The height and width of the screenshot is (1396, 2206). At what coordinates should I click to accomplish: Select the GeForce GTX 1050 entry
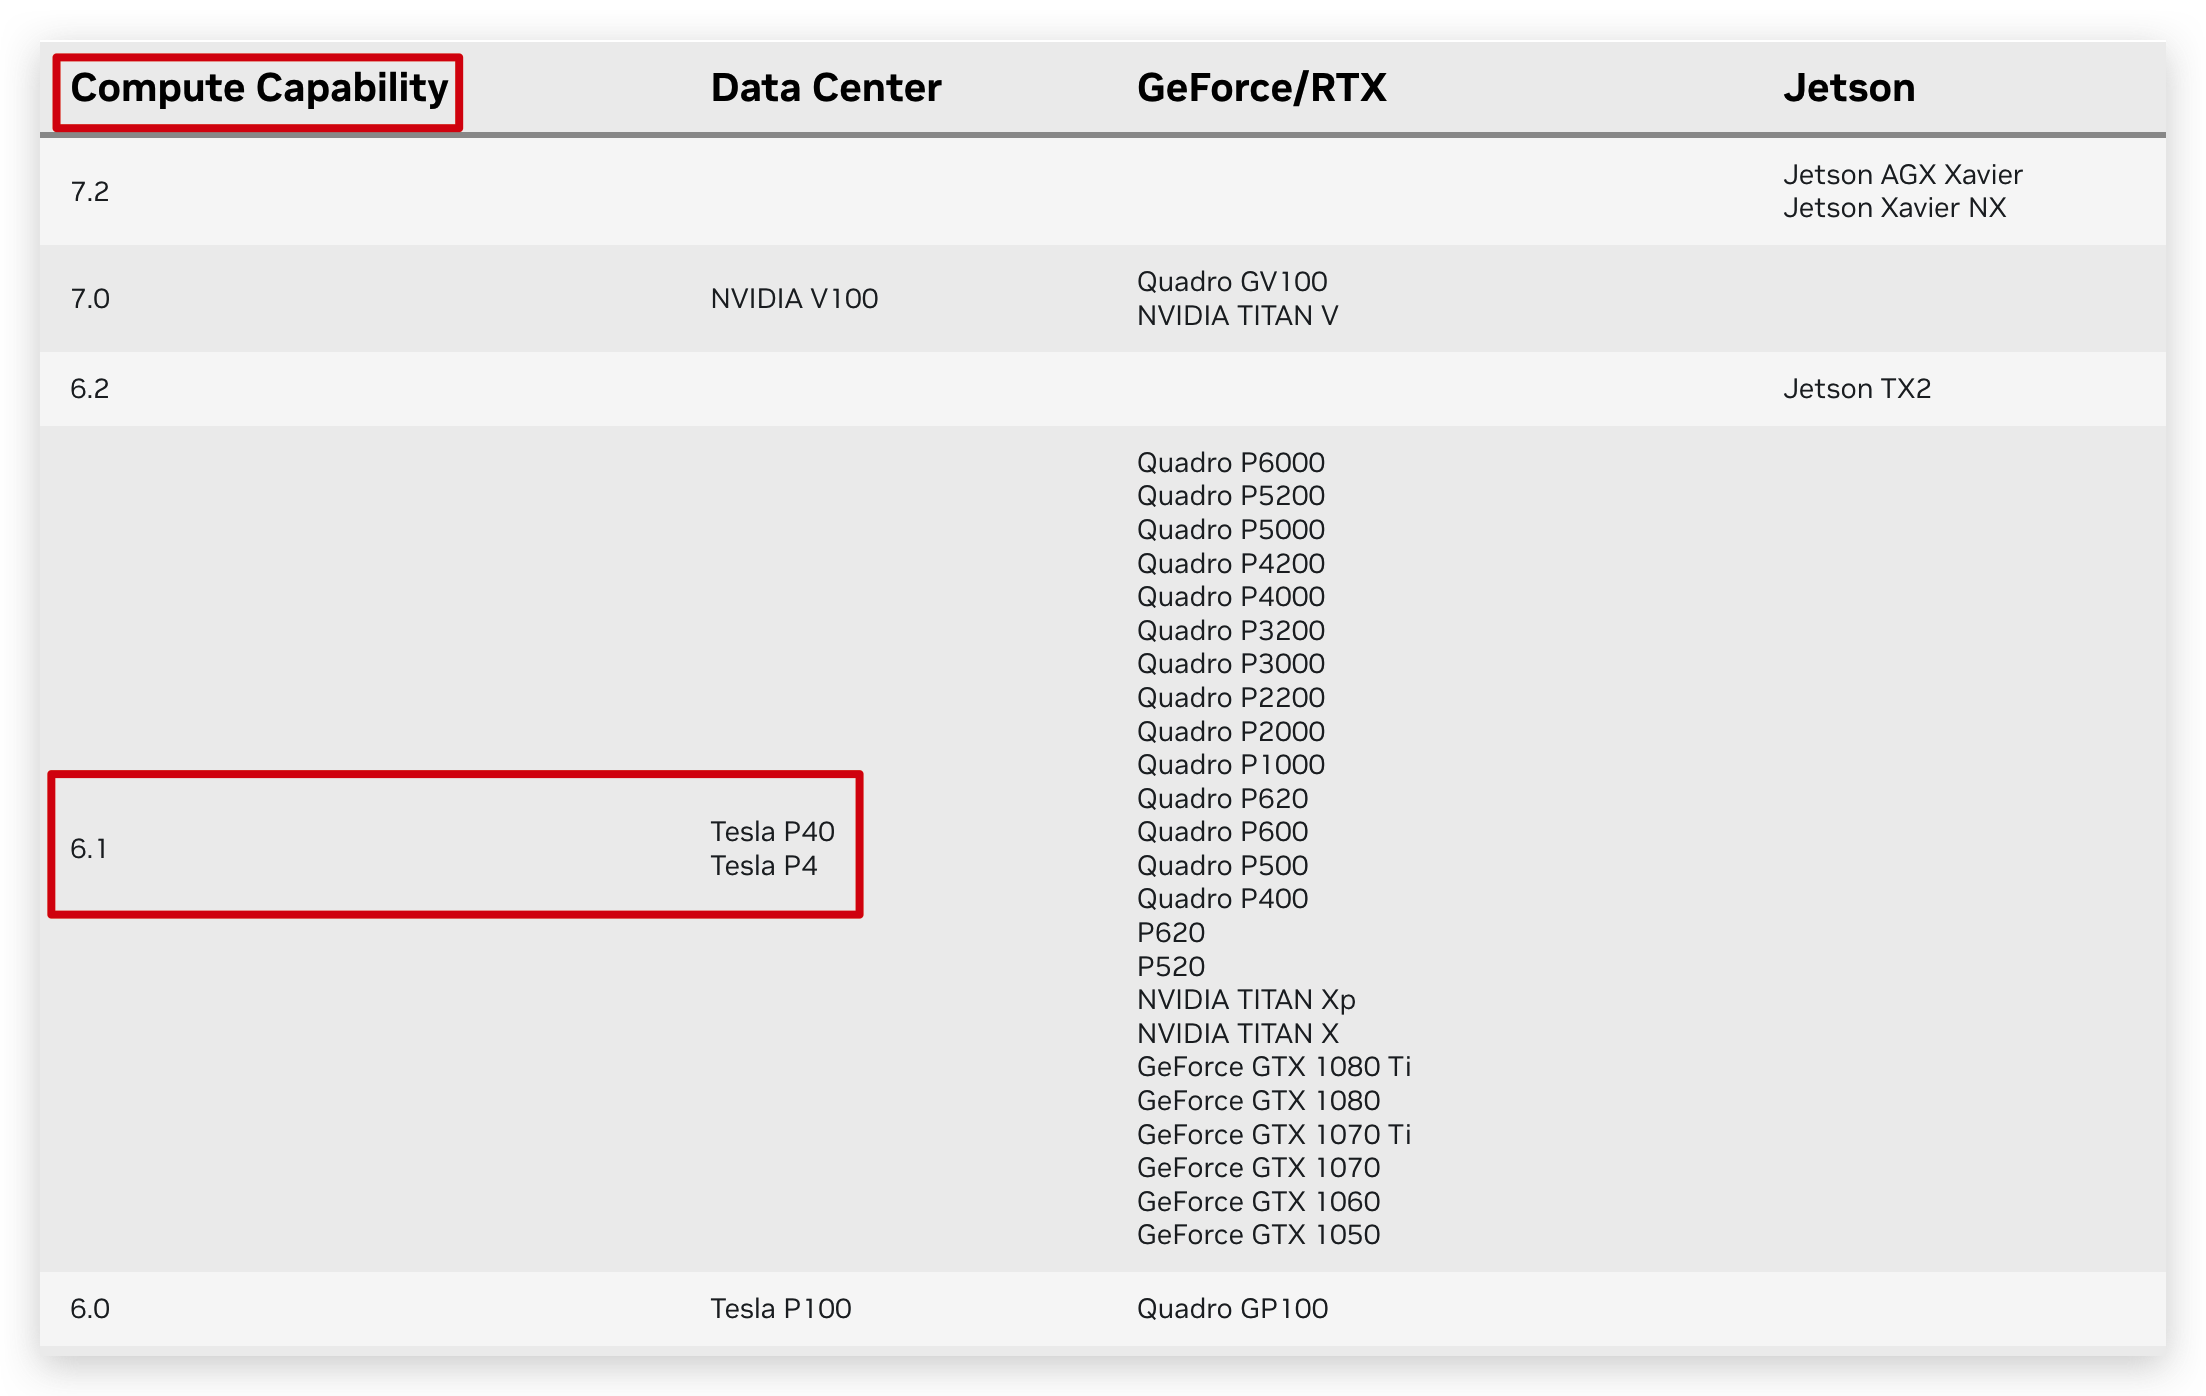[x=1257, y=1235]
